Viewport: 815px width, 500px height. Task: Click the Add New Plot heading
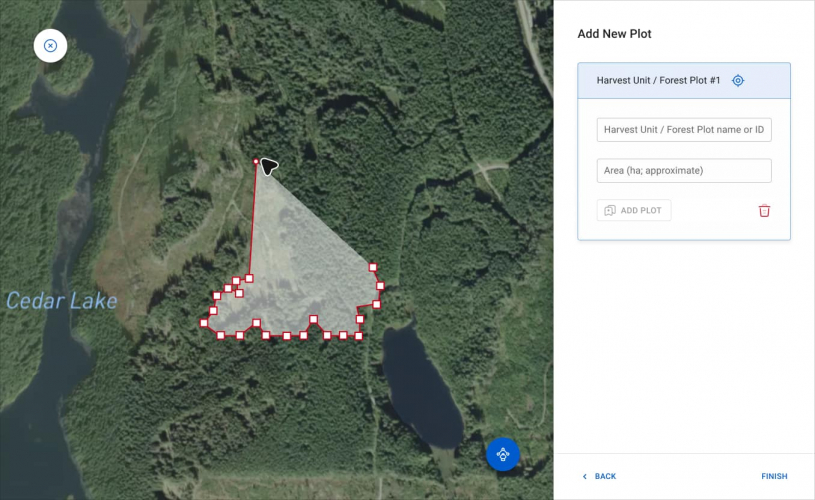click(x=614, y=34)
